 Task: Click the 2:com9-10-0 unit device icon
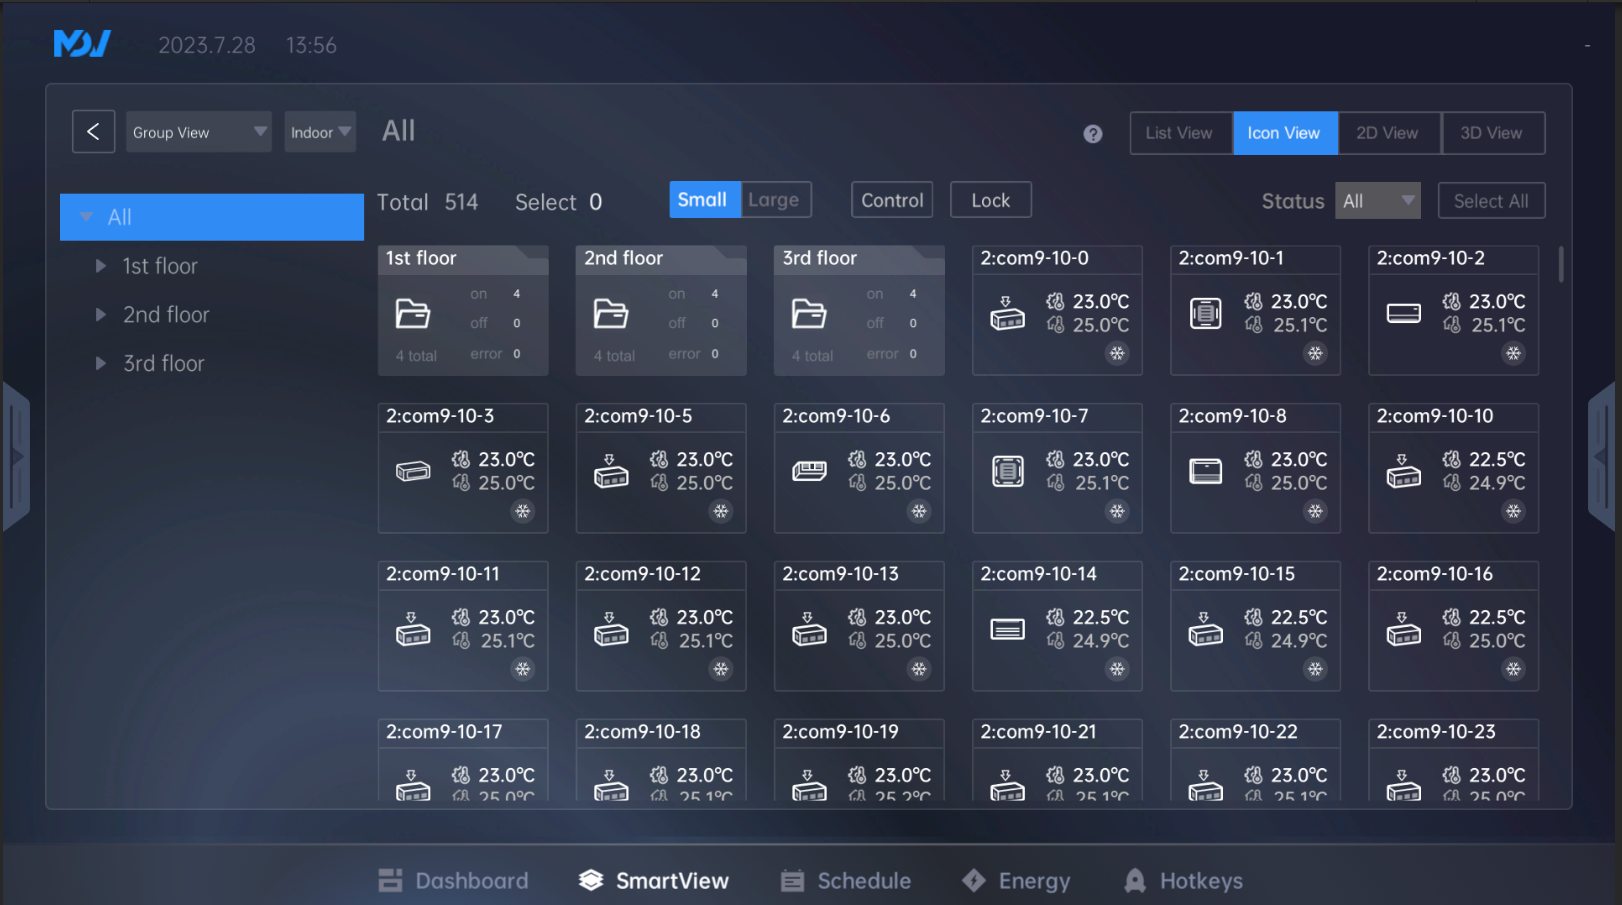(x=1007, y=313)
